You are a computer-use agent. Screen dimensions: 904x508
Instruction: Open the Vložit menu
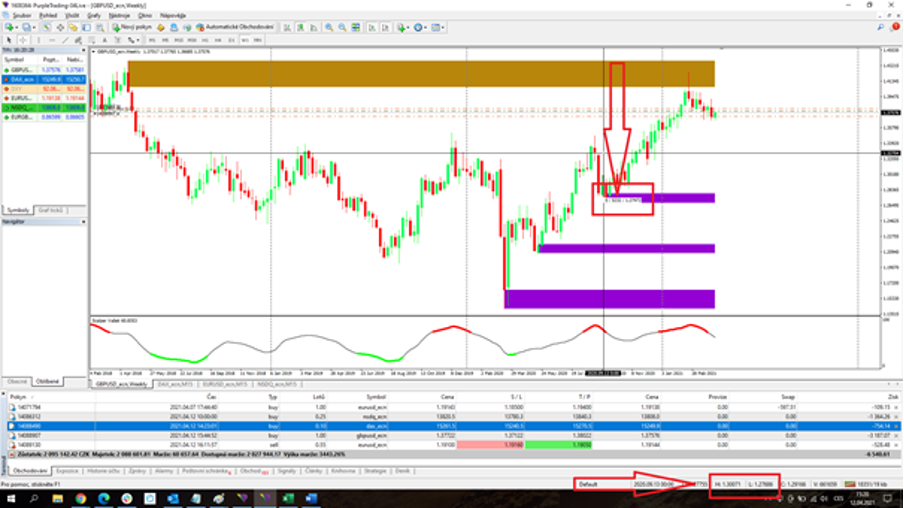(72, 16)
